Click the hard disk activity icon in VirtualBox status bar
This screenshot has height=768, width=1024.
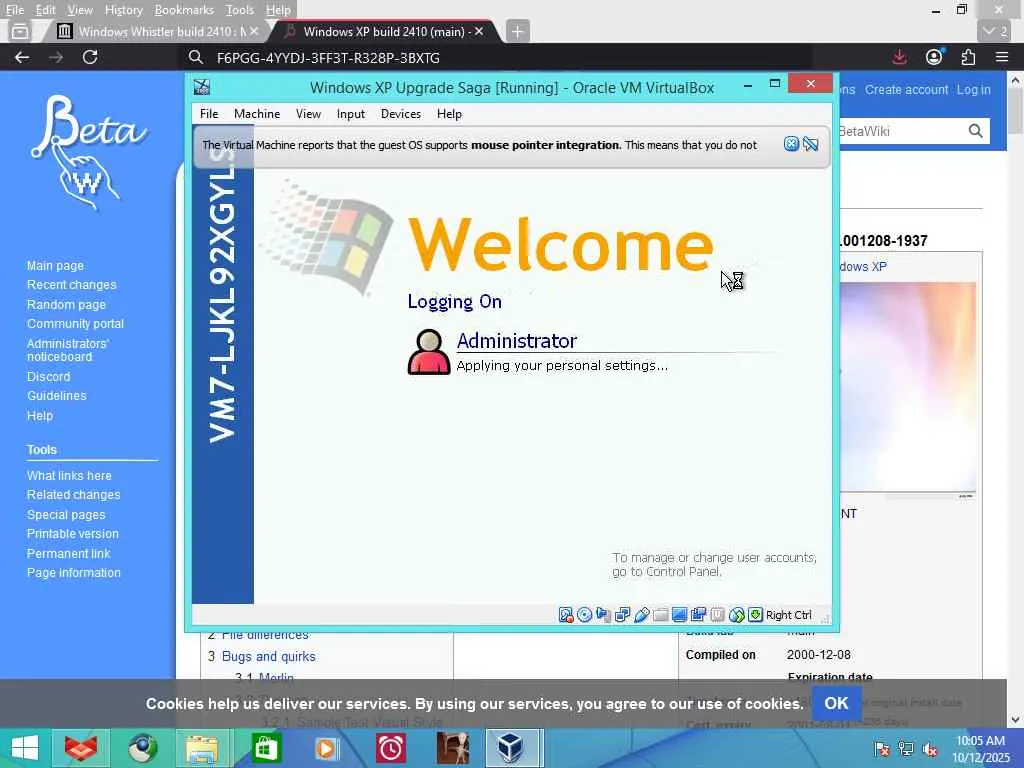tap(566, 615)
